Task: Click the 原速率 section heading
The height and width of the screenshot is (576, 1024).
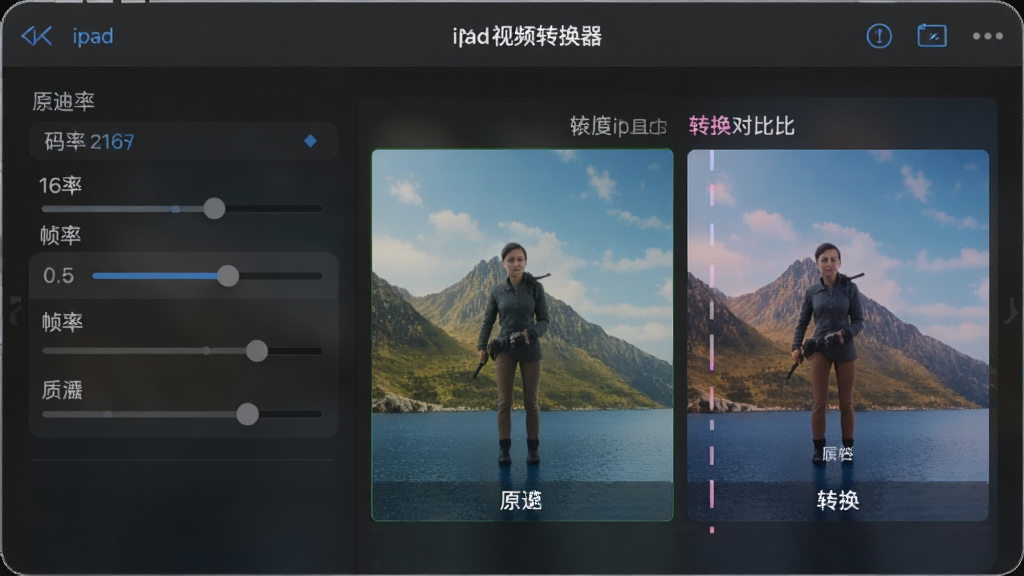Action: pyautogui.click(x=63, y=101)
